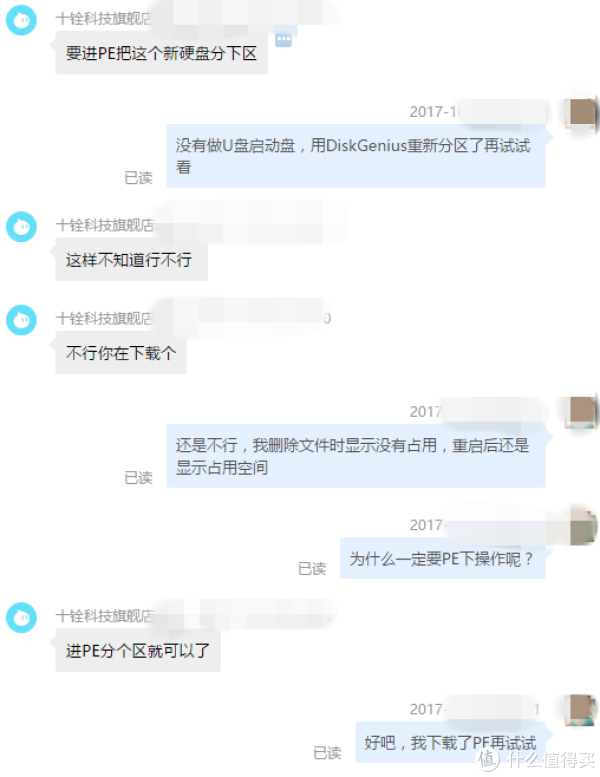Click the shop avatar beside 进PE分个区就可以了

coord(21,617)
